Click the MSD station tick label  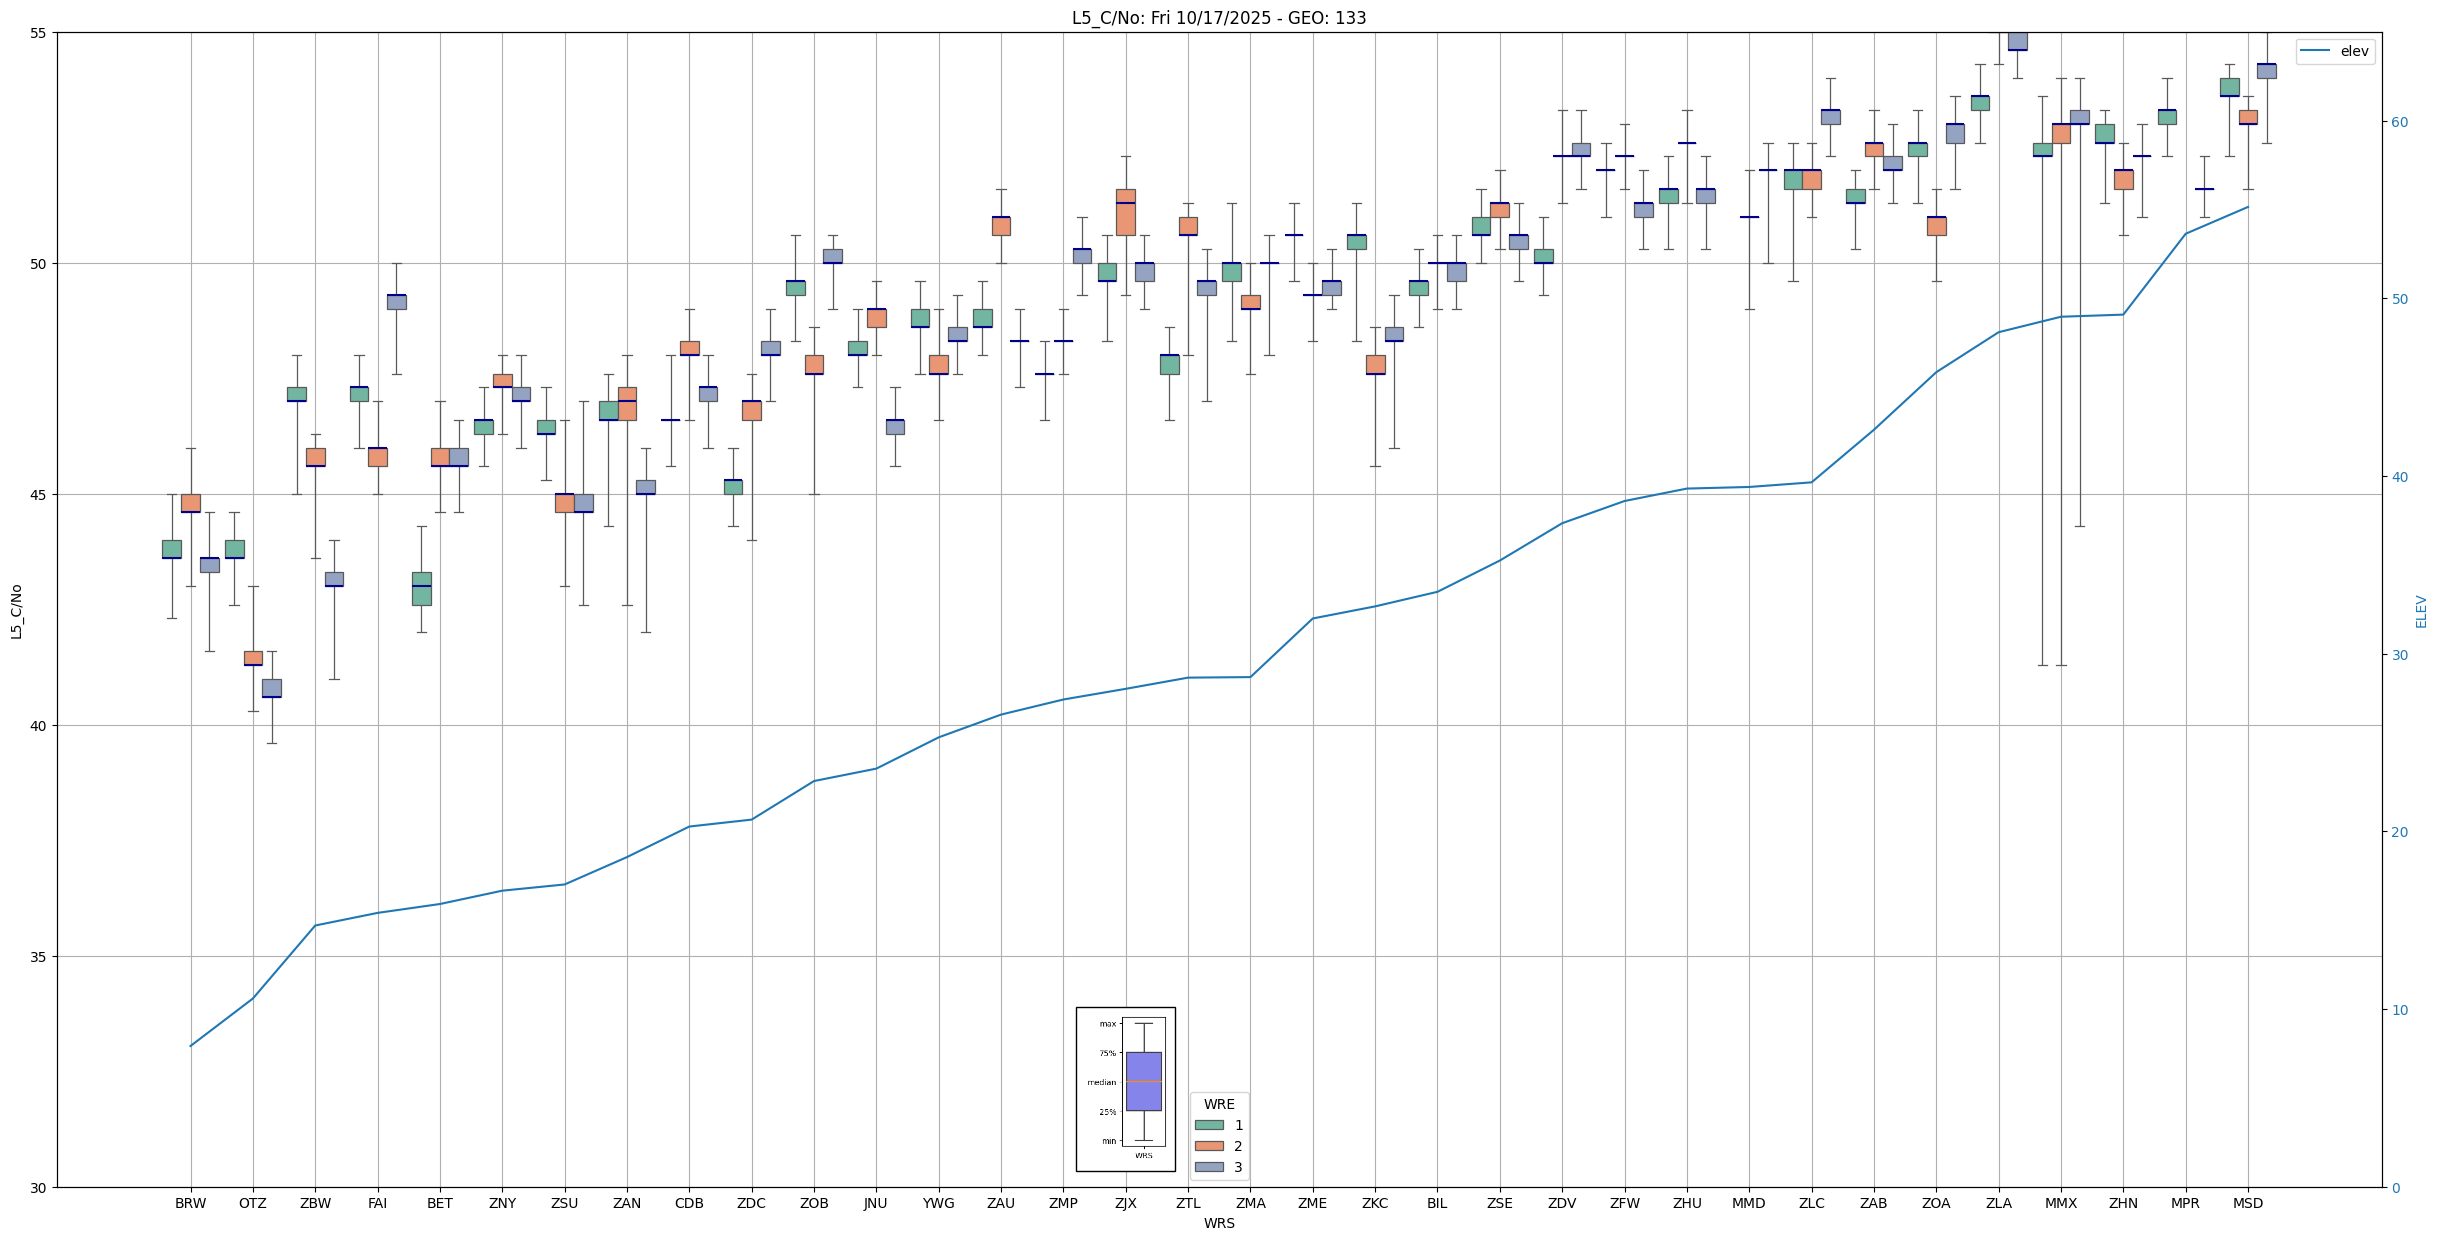point(2247,1203)
